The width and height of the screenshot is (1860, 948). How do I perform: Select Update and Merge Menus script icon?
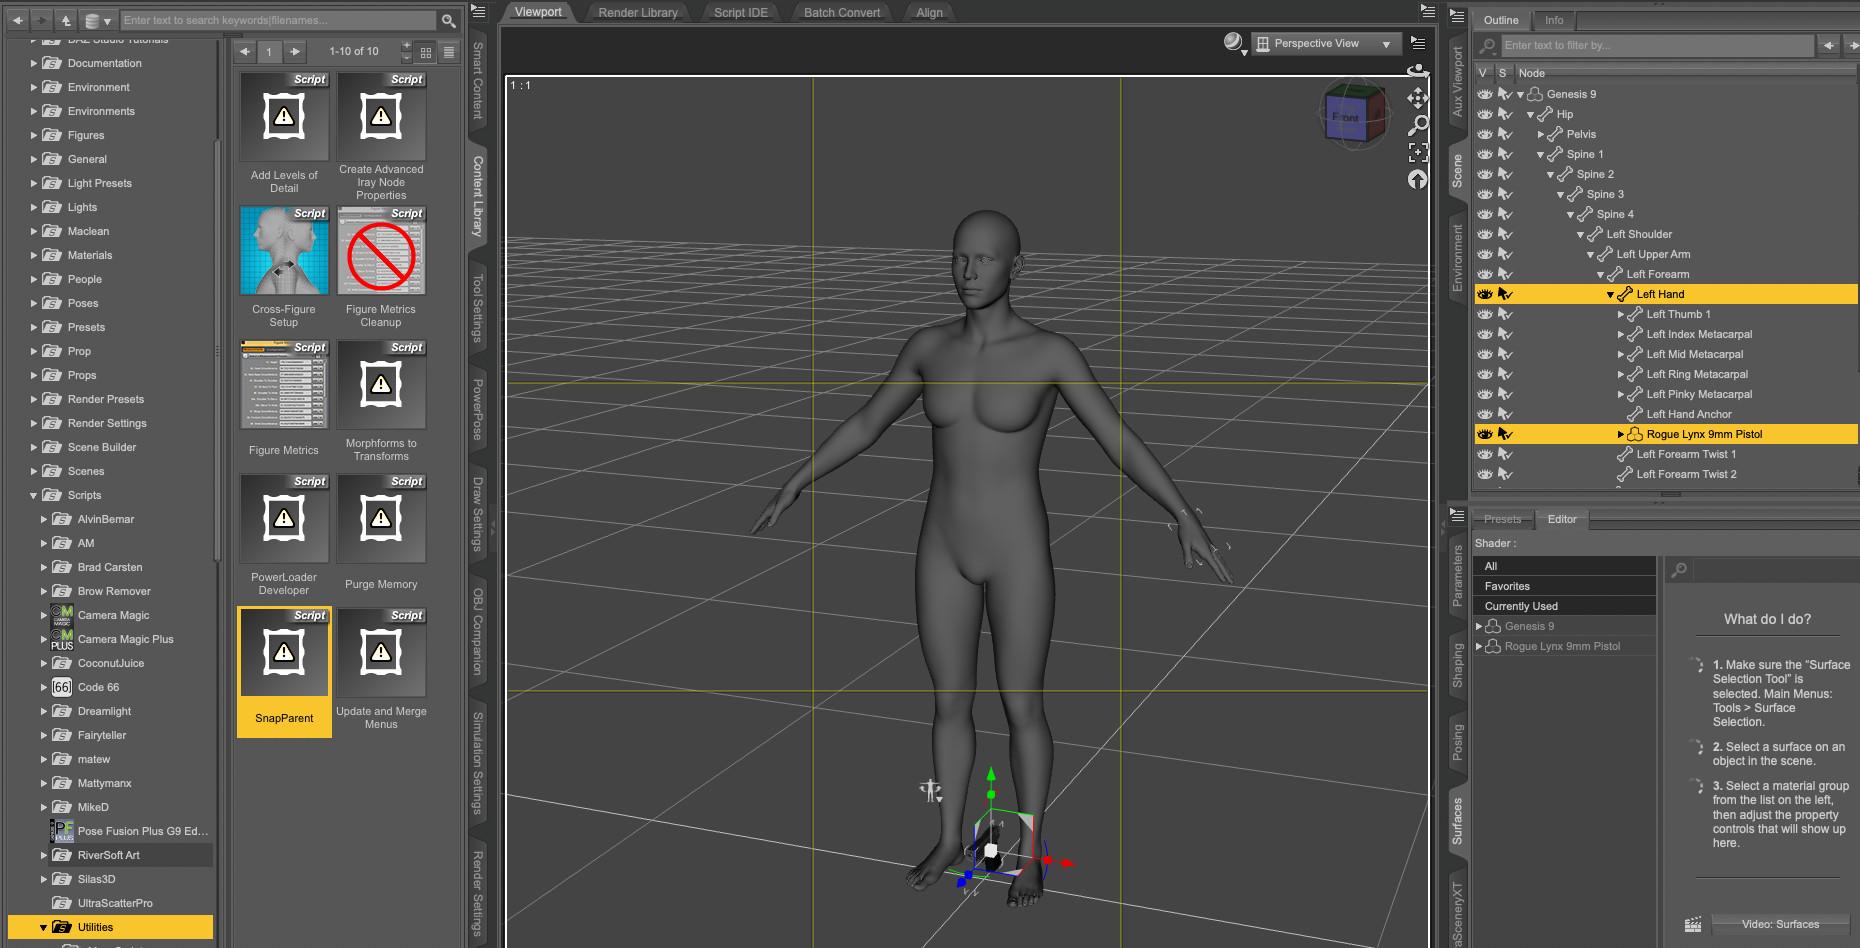381,653
